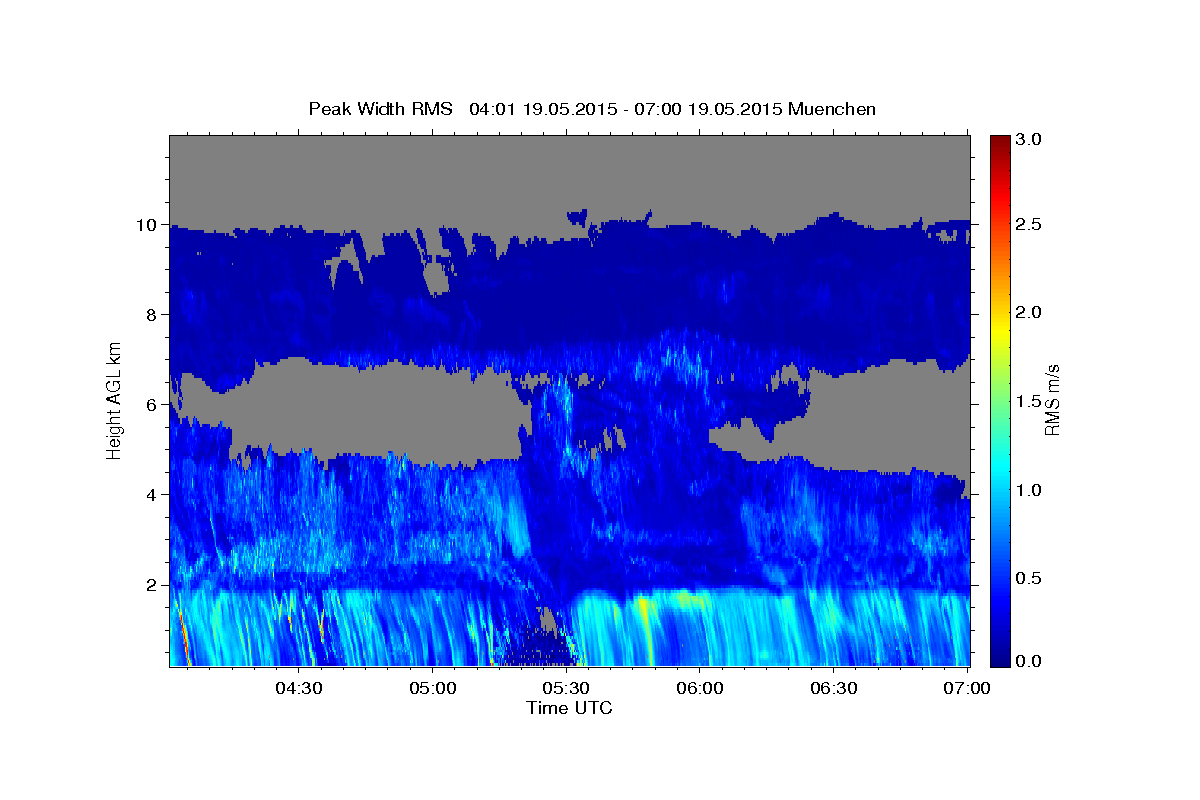Click the colorbar label 3.0
Image resolution: width=1200 pixels, height=800 pixels.
pyautogui.click(x=1029, y=140)
